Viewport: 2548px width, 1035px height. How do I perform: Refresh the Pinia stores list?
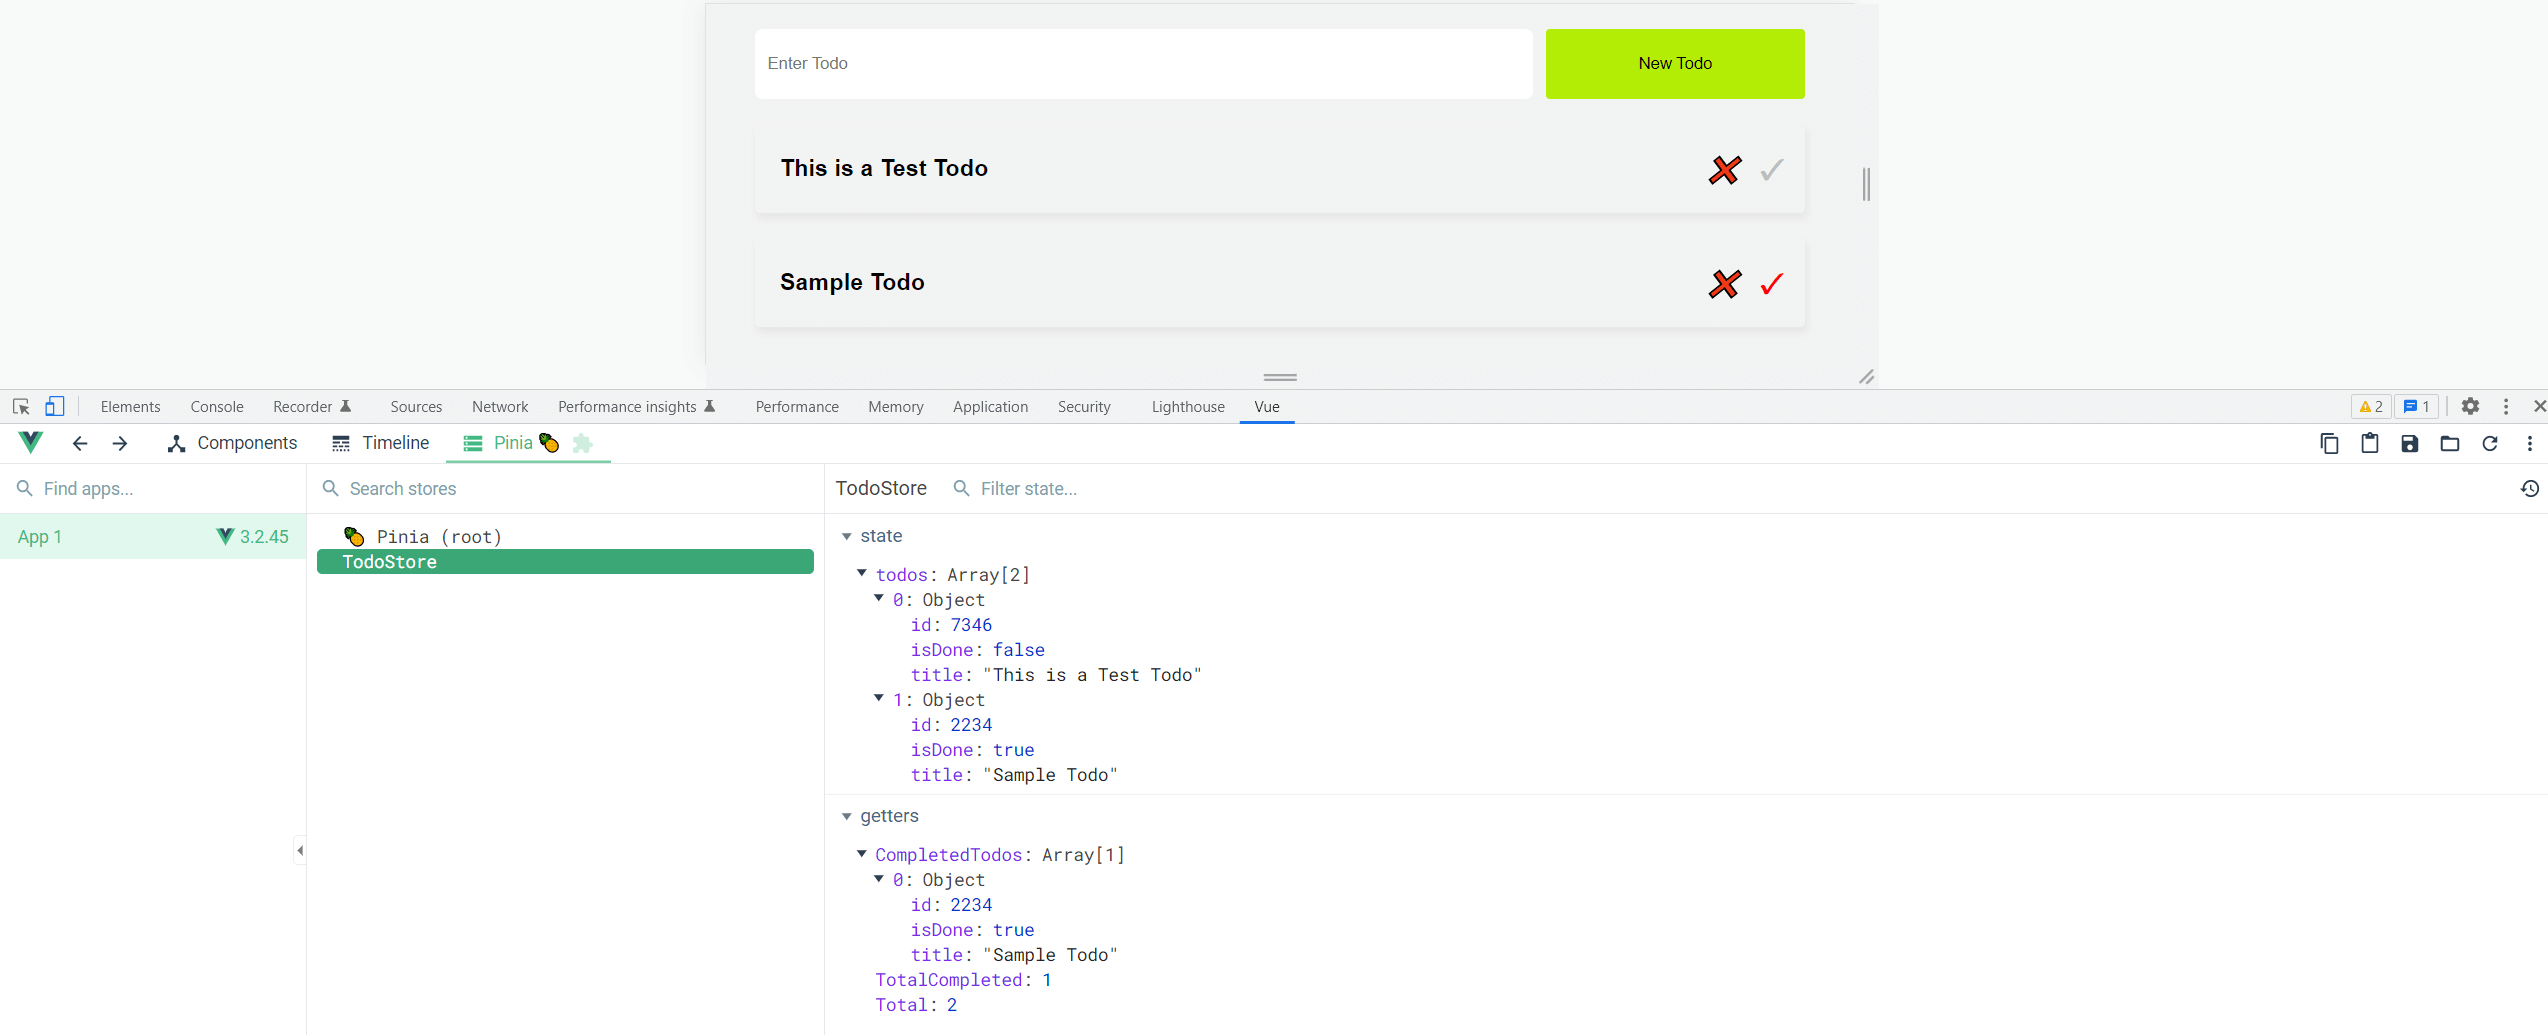click(x=2490, y=443)
